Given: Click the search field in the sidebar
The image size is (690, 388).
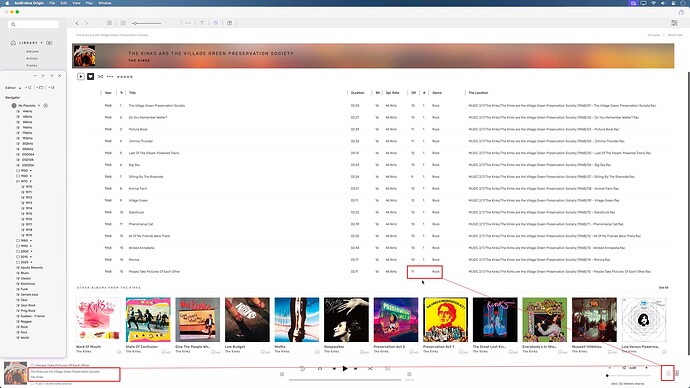Looking at the screenshot, I should pos(33,24).
